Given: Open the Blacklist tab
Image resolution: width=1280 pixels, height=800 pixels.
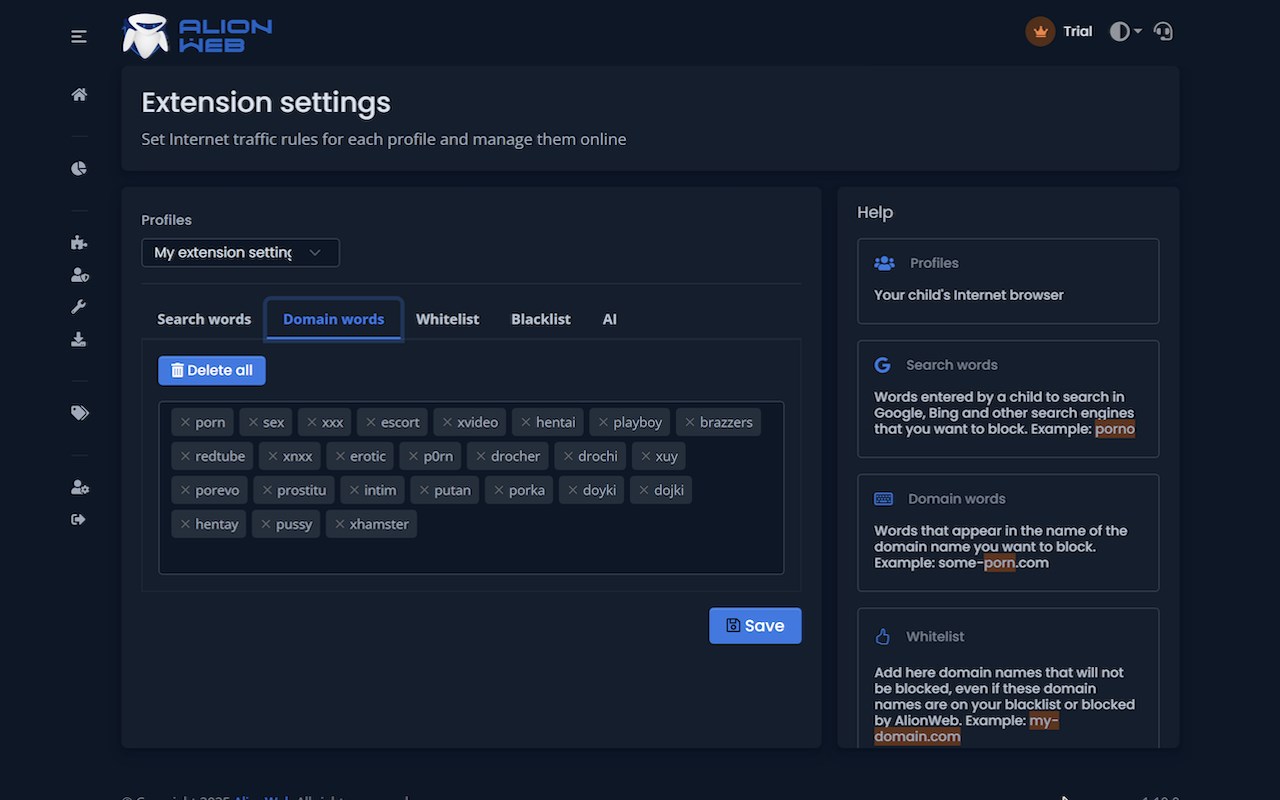Looking at the screenshot, I should [x=540, y=319].
